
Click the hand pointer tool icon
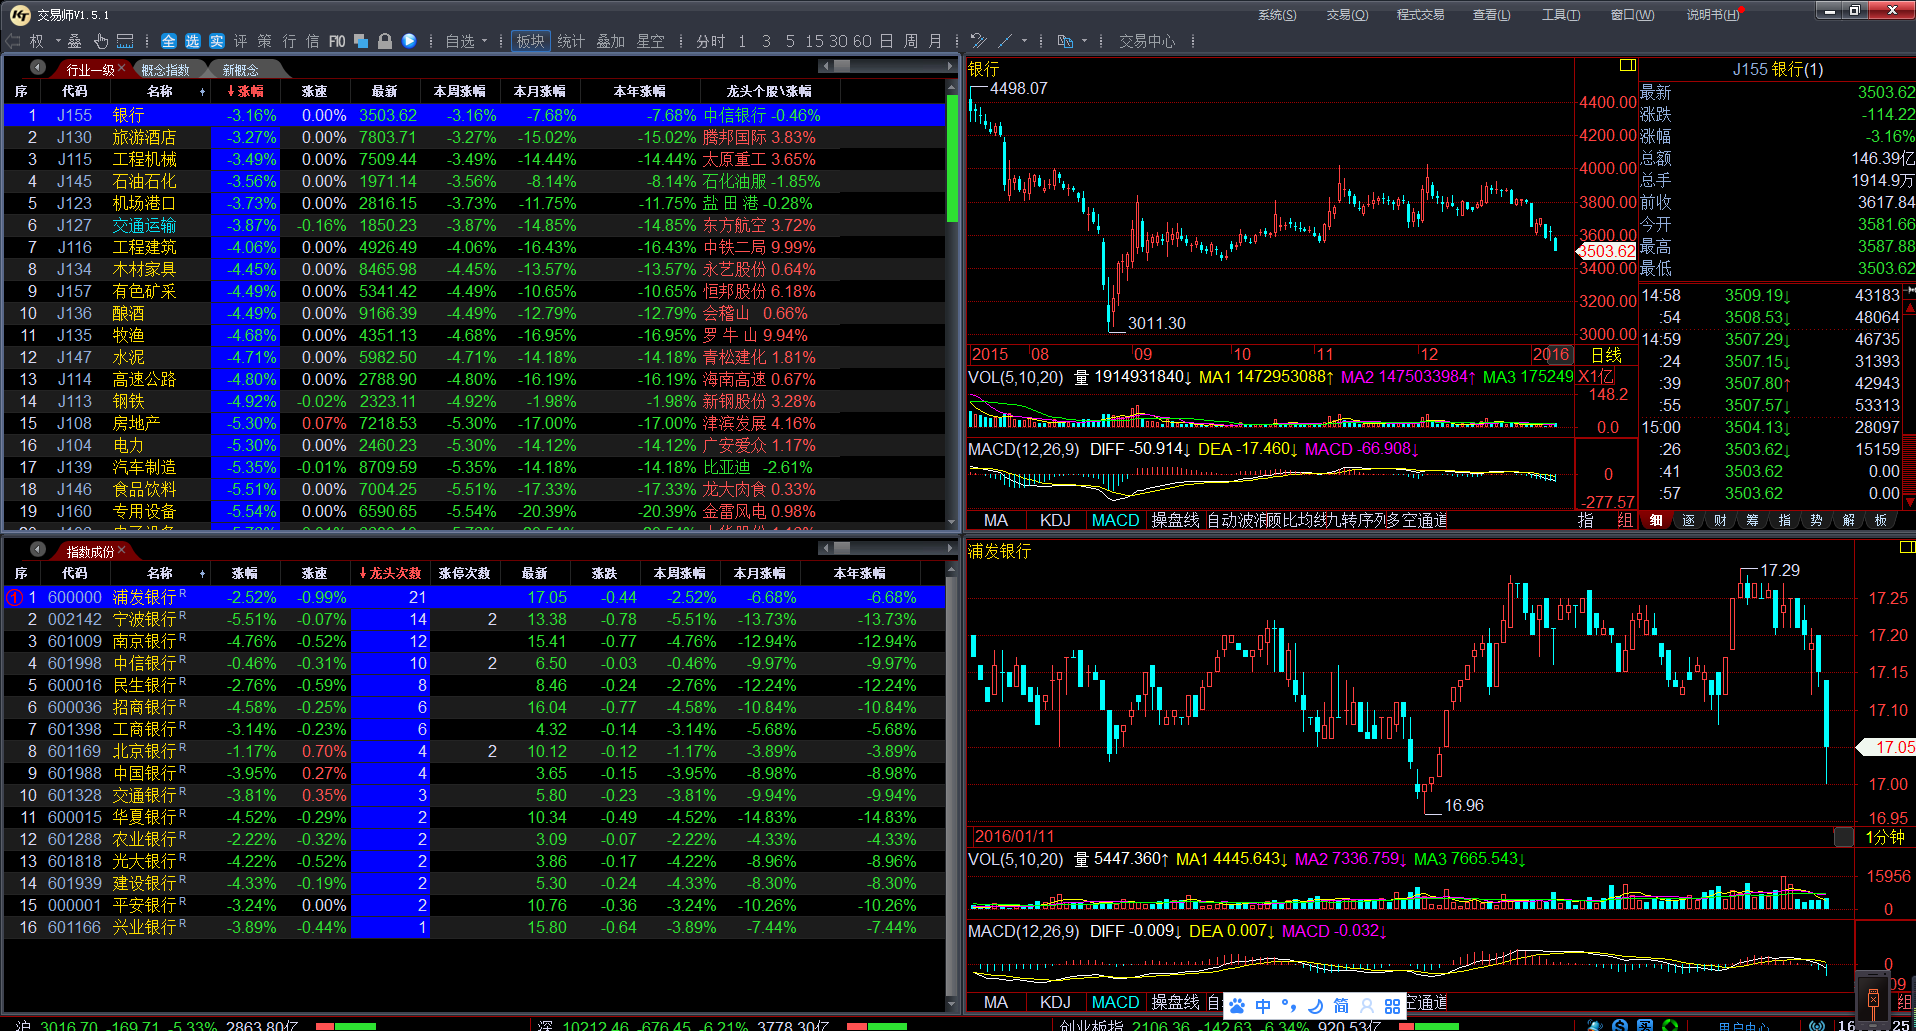(101, 41)
